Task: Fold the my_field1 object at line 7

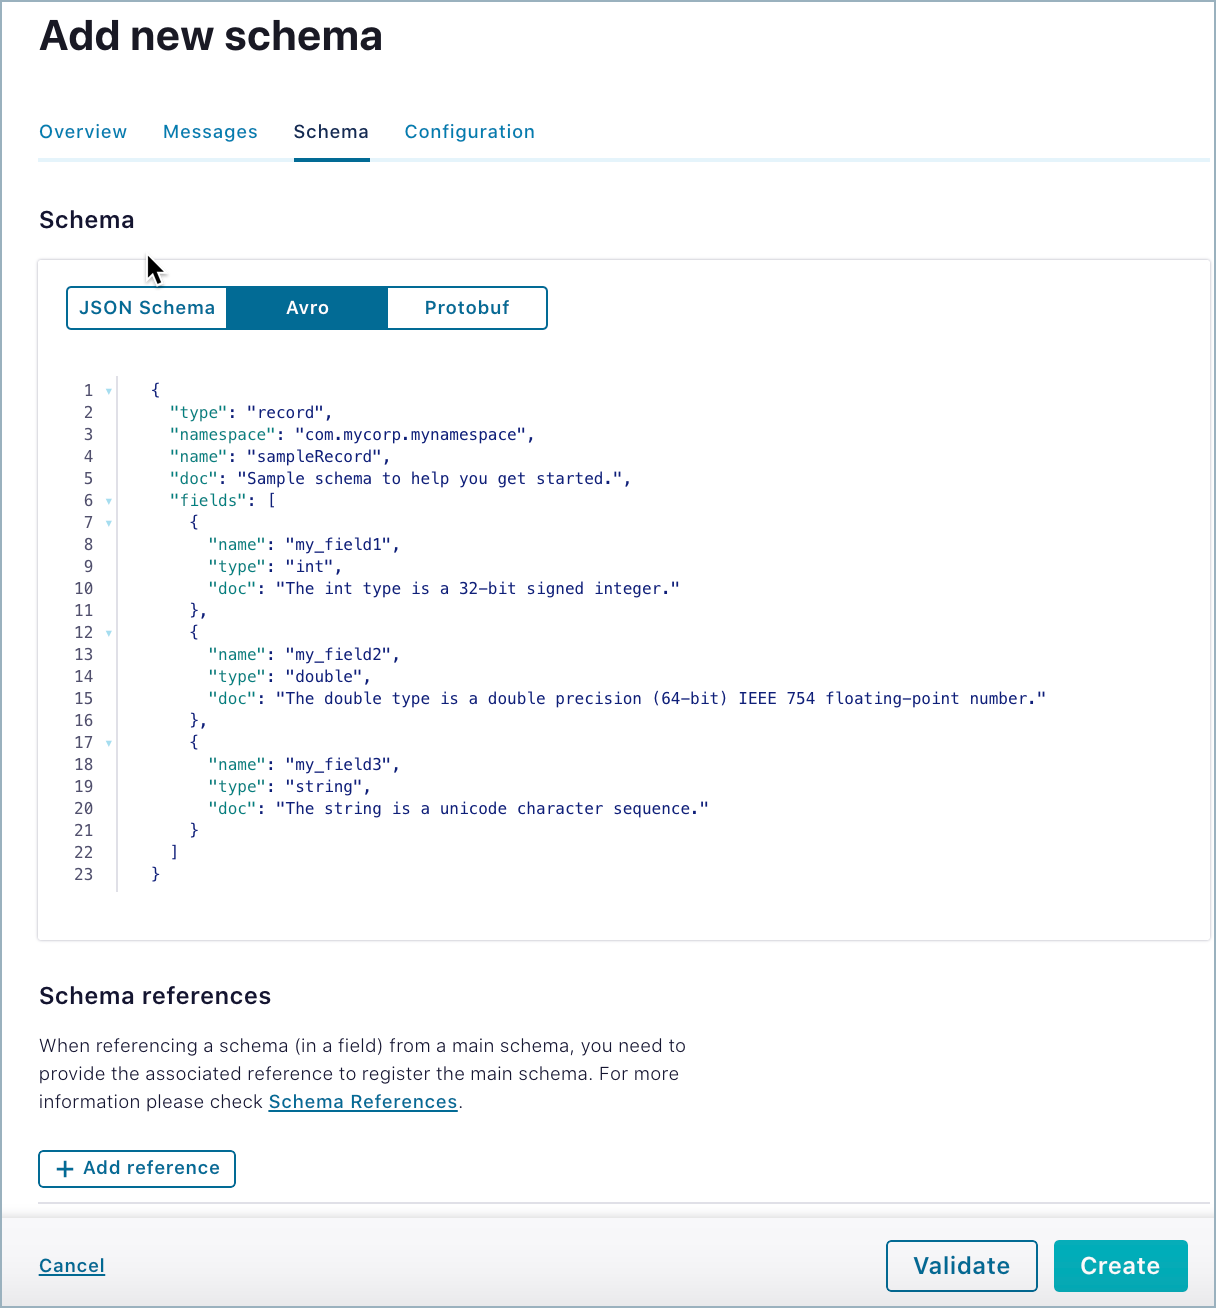Action: (109, 523)
